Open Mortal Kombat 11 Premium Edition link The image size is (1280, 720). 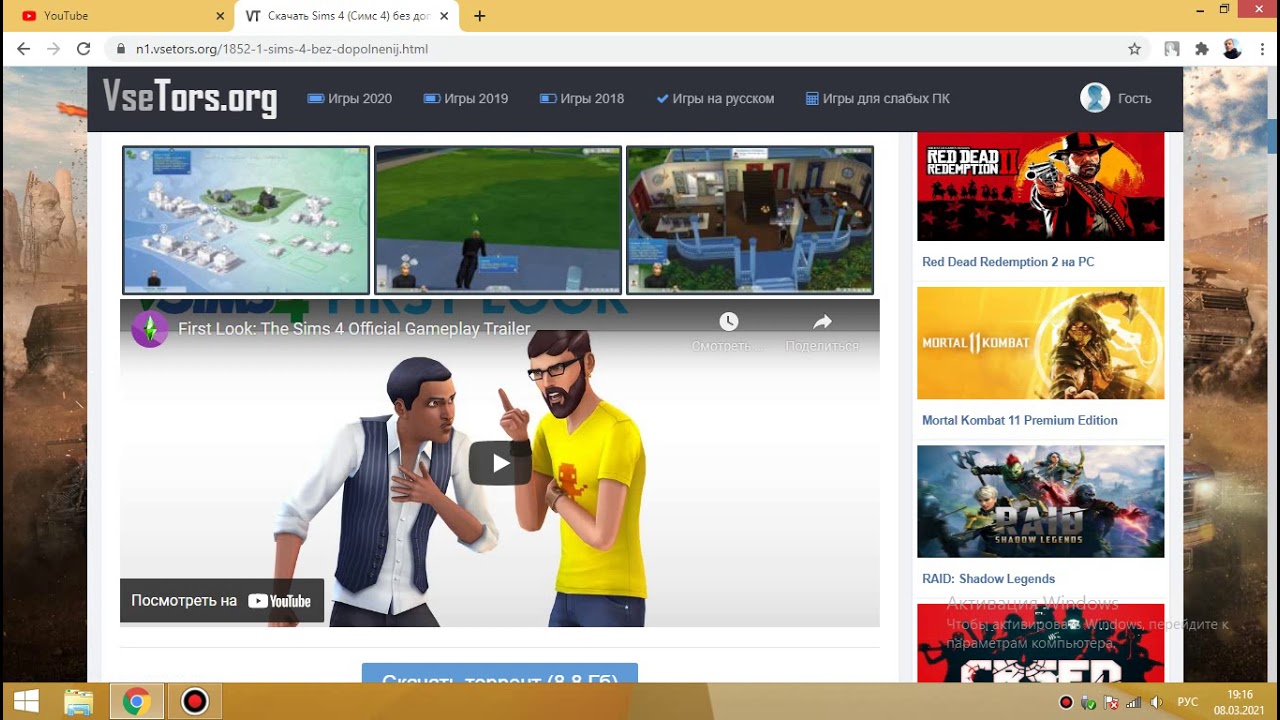point(1020,420)
